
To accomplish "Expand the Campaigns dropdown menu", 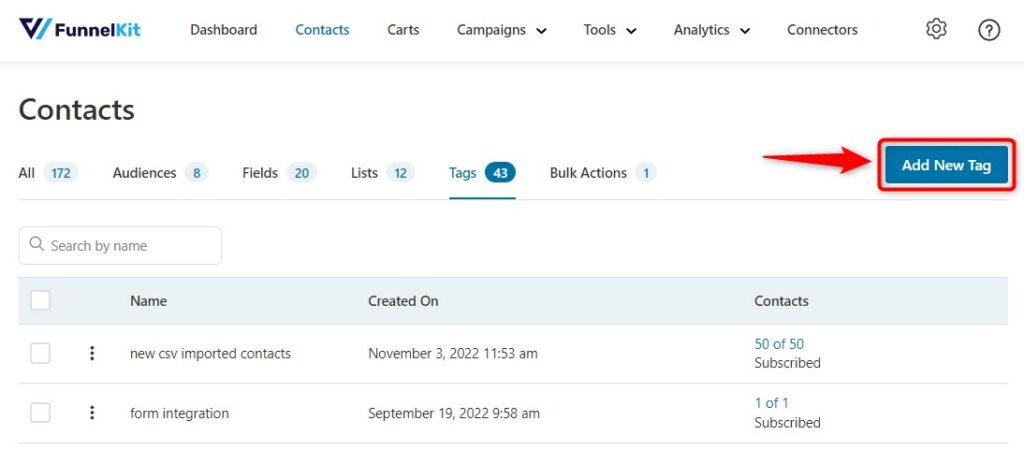I will point(502,30).
